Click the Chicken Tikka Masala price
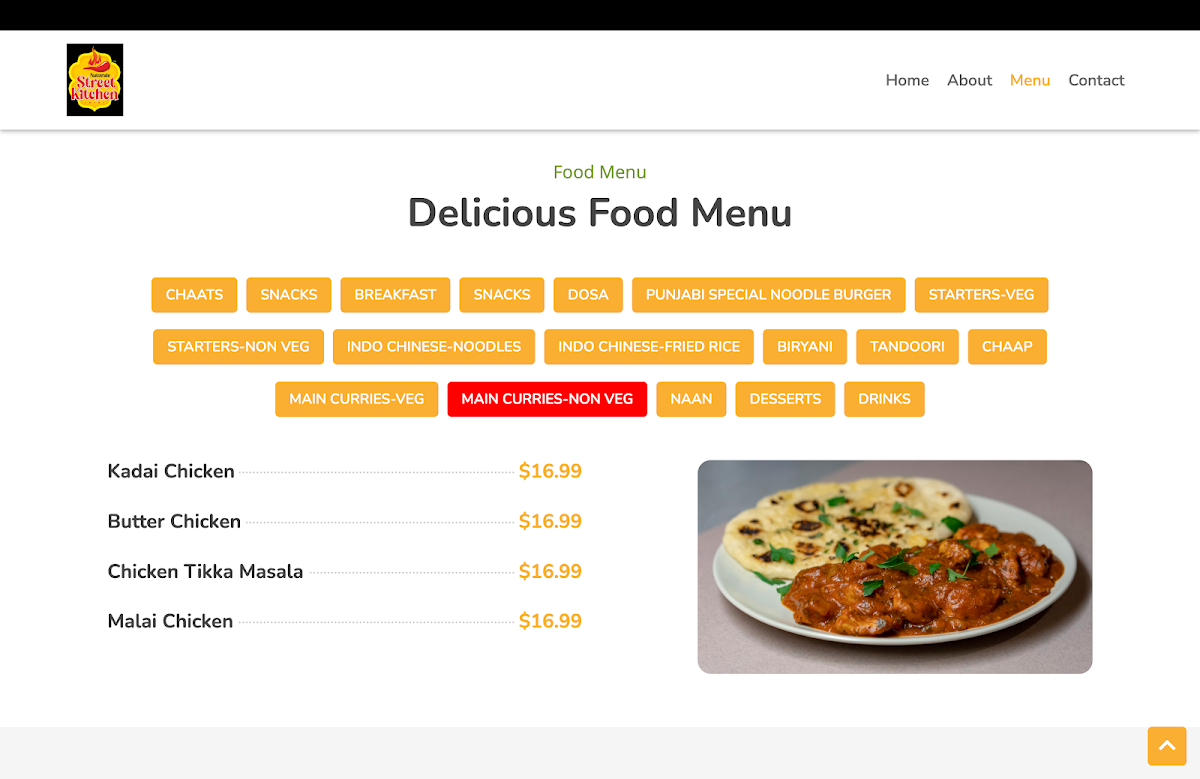 [x=550, y=571]
